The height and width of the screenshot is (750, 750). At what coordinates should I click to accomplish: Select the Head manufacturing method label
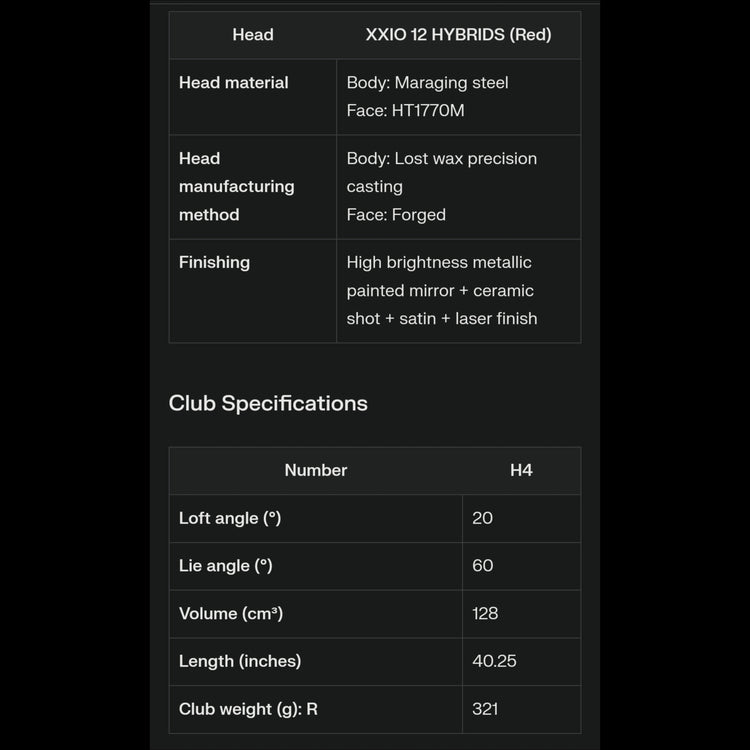[x=237, y=187]
